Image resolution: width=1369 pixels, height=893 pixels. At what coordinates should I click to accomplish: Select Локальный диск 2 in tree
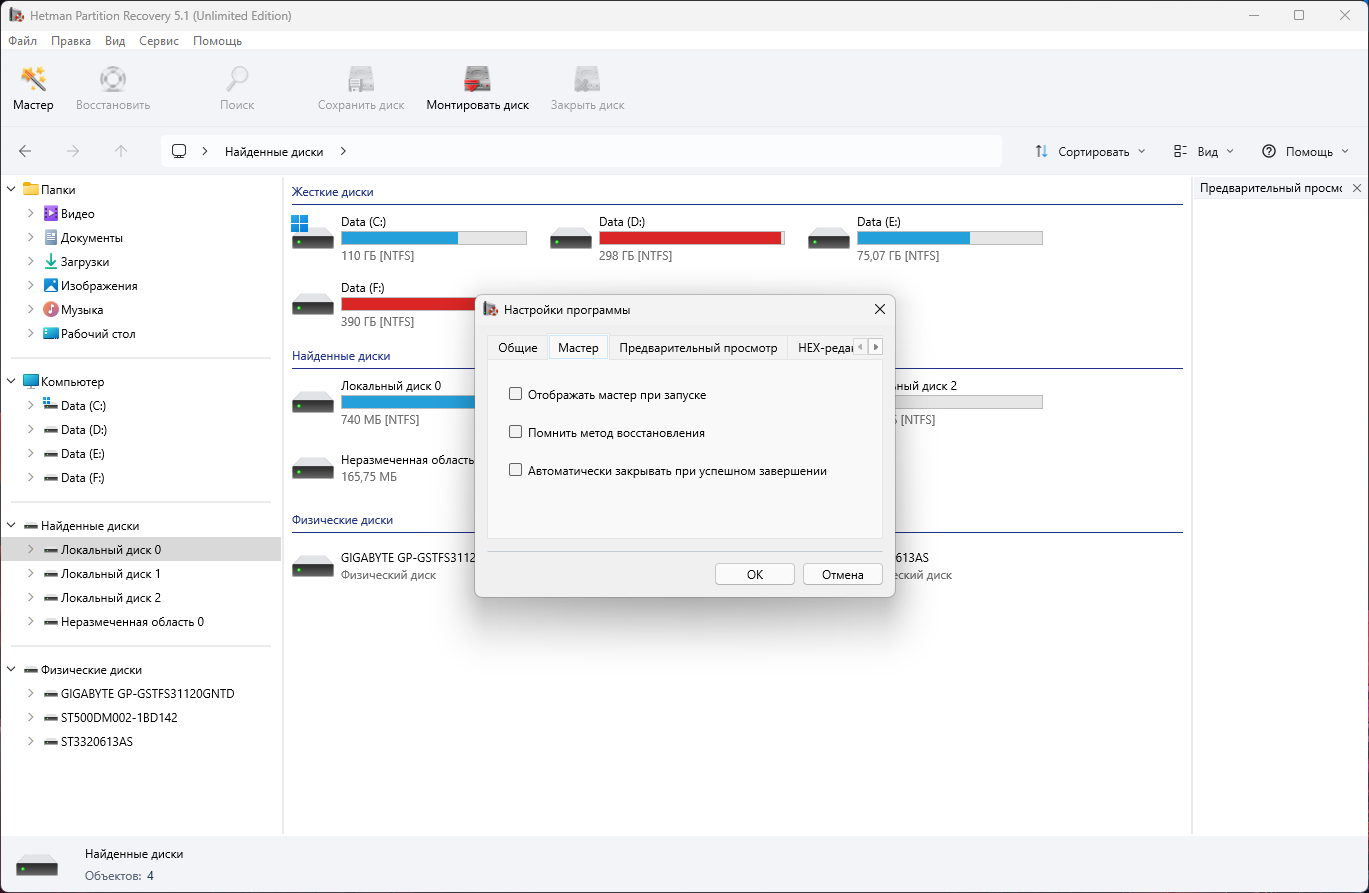coord(111,597)
